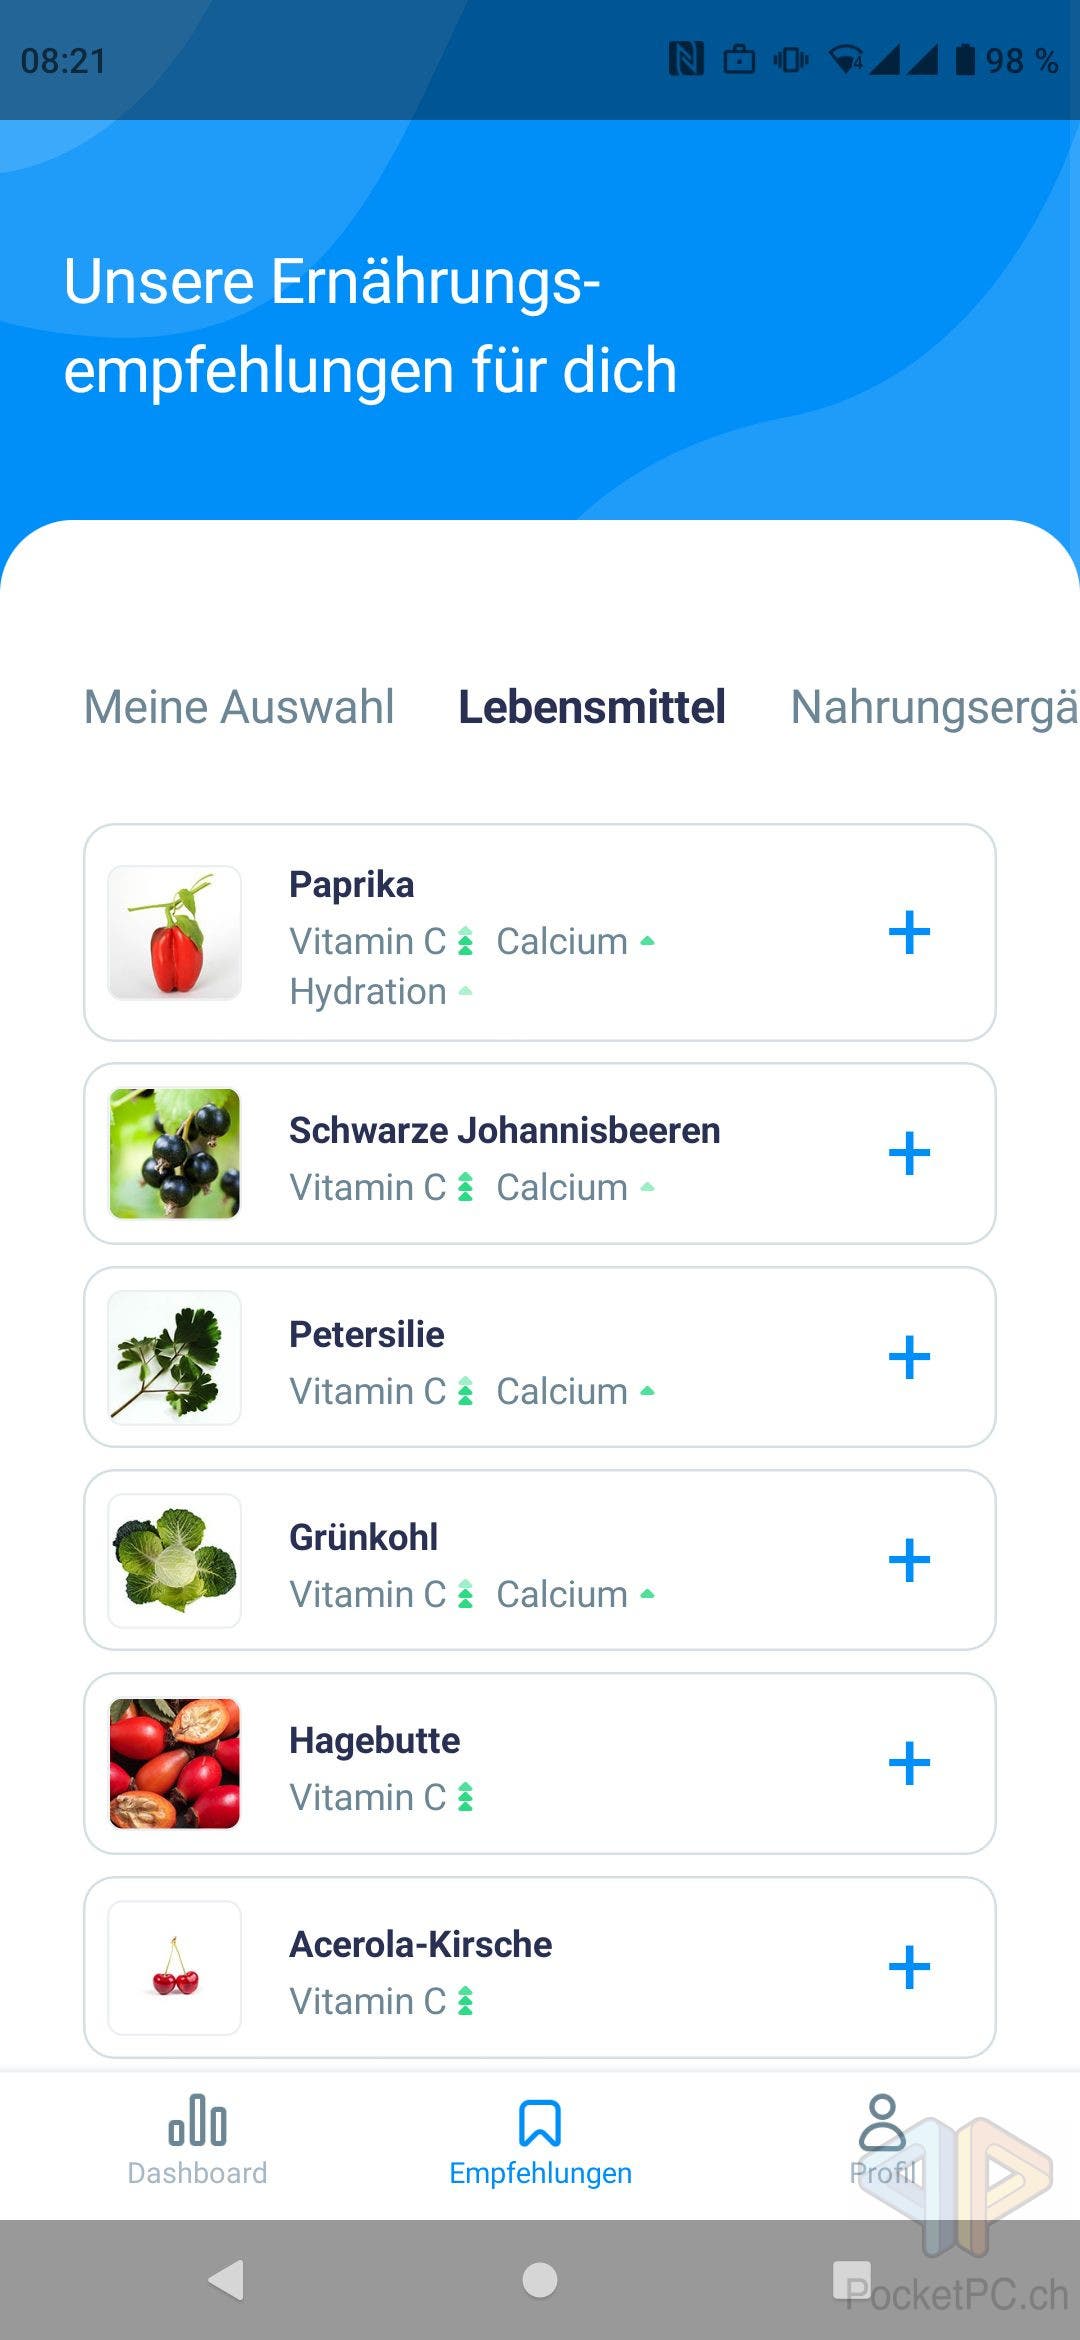Open the Dashboard bar chart icon
The height and width of the screenshot is (2340, 1080).
click(x=197, y=2121)
